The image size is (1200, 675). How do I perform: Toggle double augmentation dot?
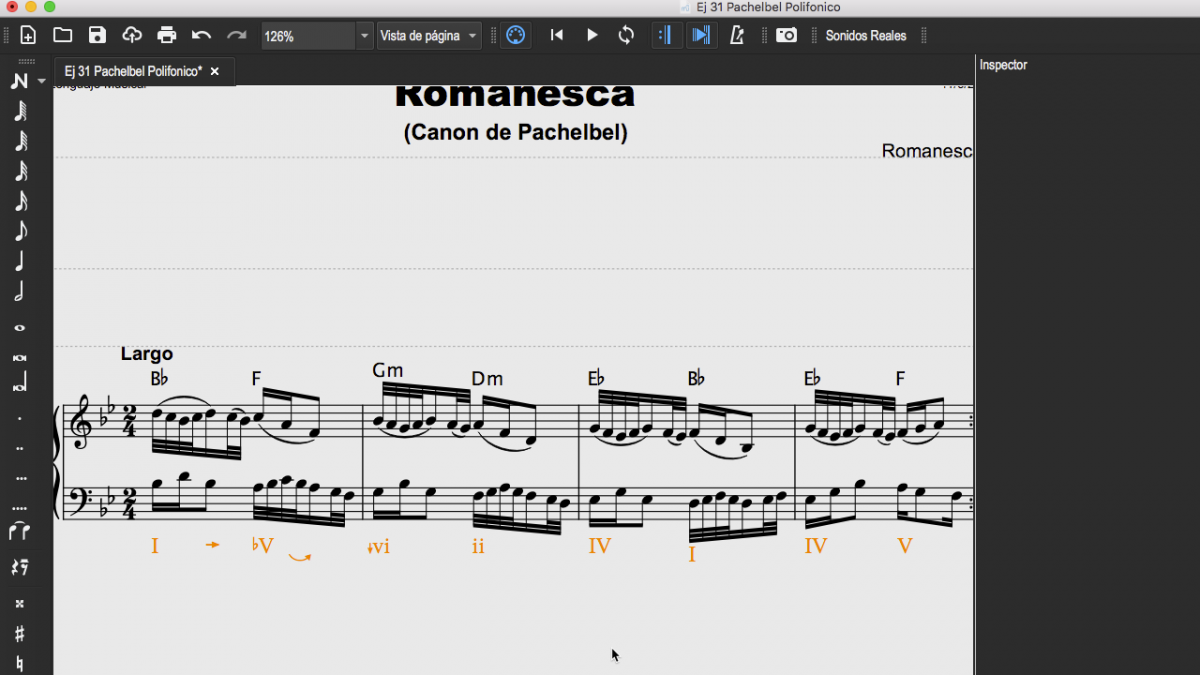[x=19, y=448]
